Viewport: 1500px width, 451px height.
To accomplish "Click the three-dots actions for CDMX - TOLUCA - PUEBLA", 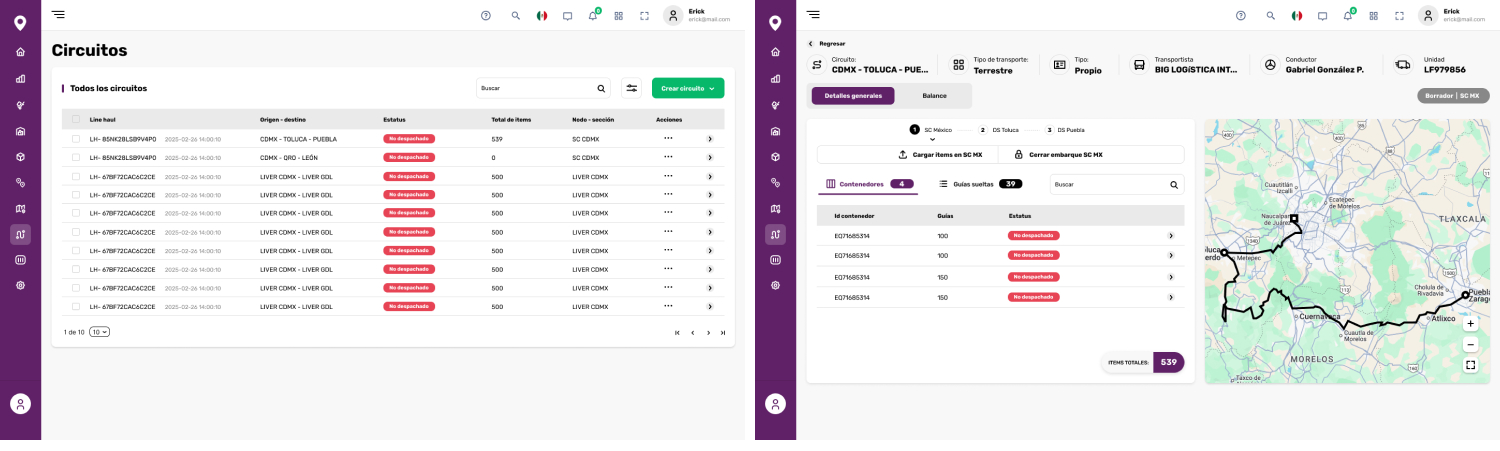I will (668, 139).
